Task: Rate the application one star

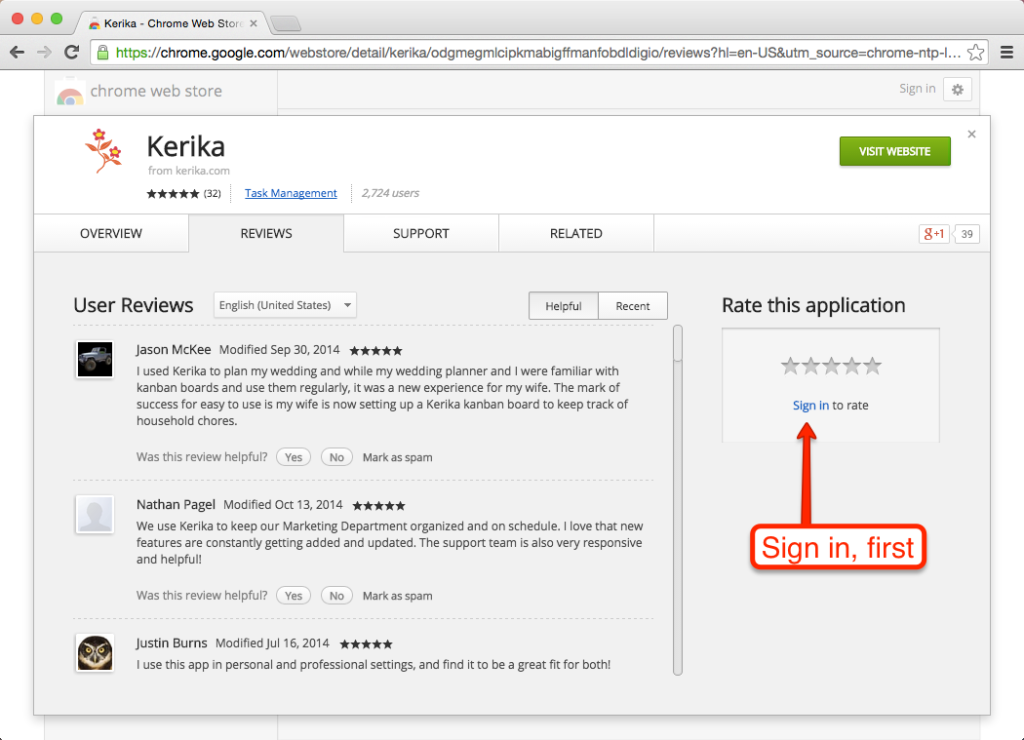Action: pyautogui.click(x=790, y=366)
